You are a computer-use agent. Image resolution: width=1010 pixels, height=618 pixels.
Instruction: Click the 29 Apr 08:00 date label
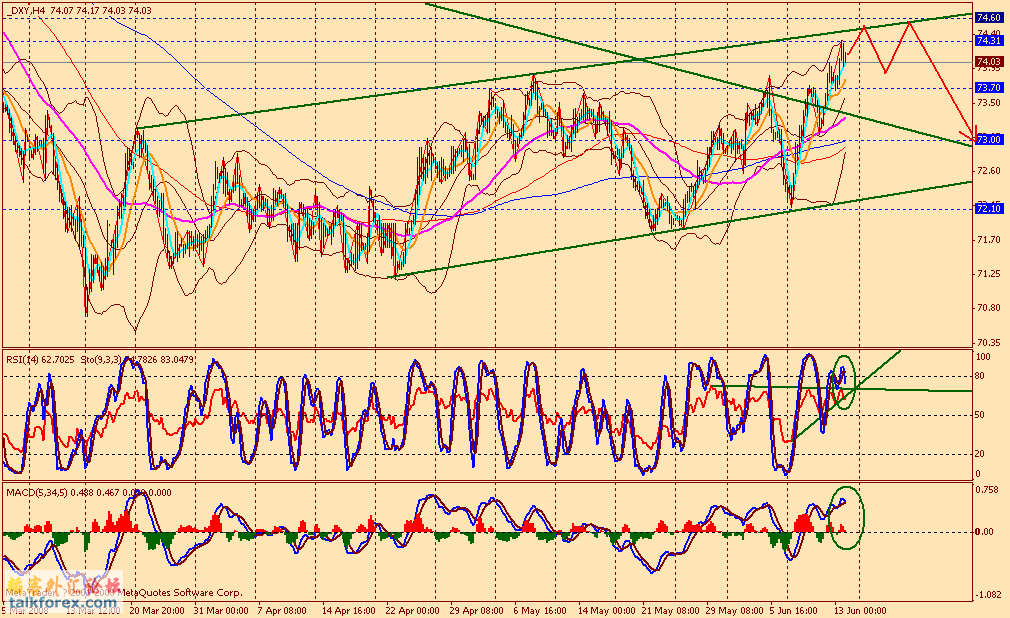pos(477,610)
